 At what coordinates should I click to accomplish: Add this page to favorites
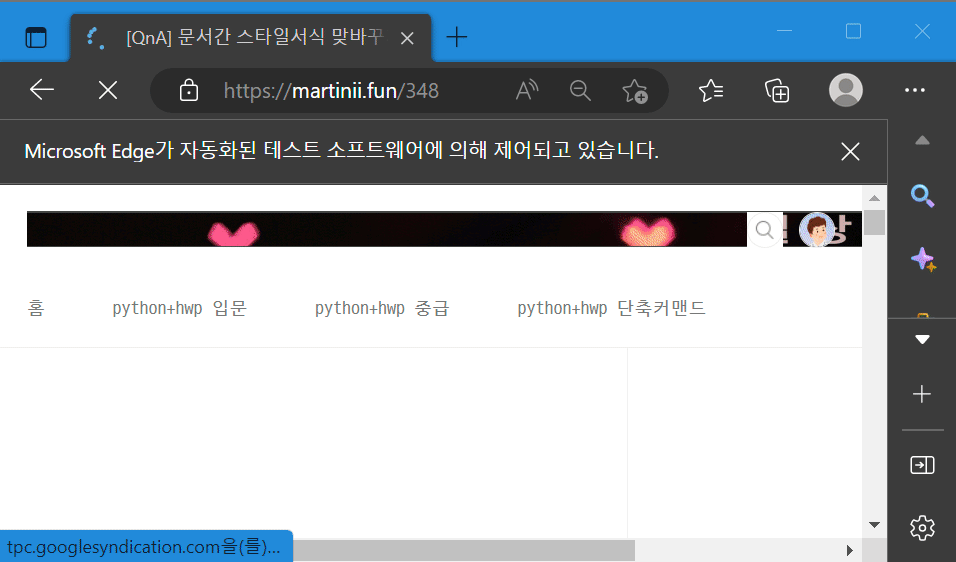pyautogui.click(x=634, y=91)
